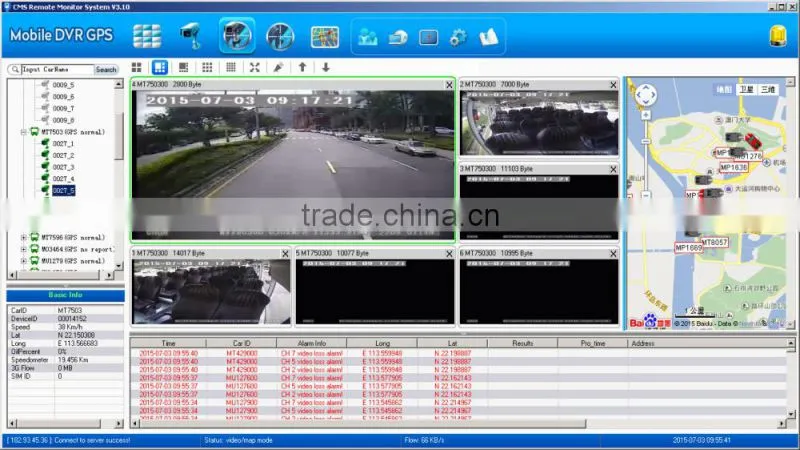Click the yellow alarm beacon icon
This screenshot has width=800, height=450.
tap(778, 36)
